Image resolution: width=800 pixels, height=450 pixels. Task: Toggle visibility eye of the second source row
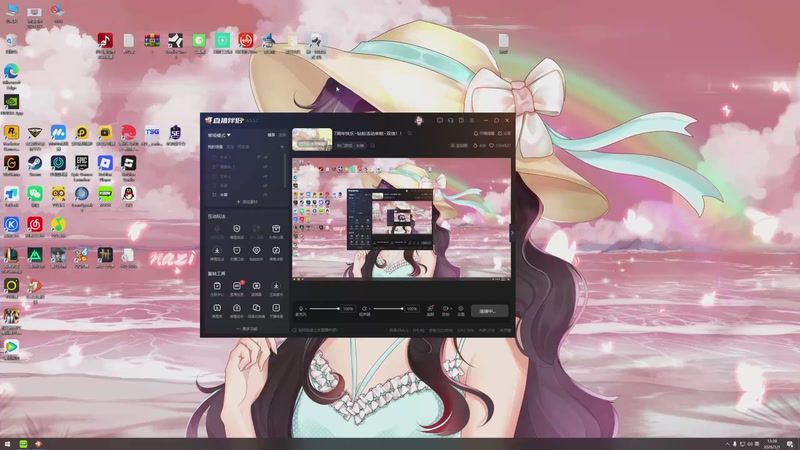(x=266, y=167)
